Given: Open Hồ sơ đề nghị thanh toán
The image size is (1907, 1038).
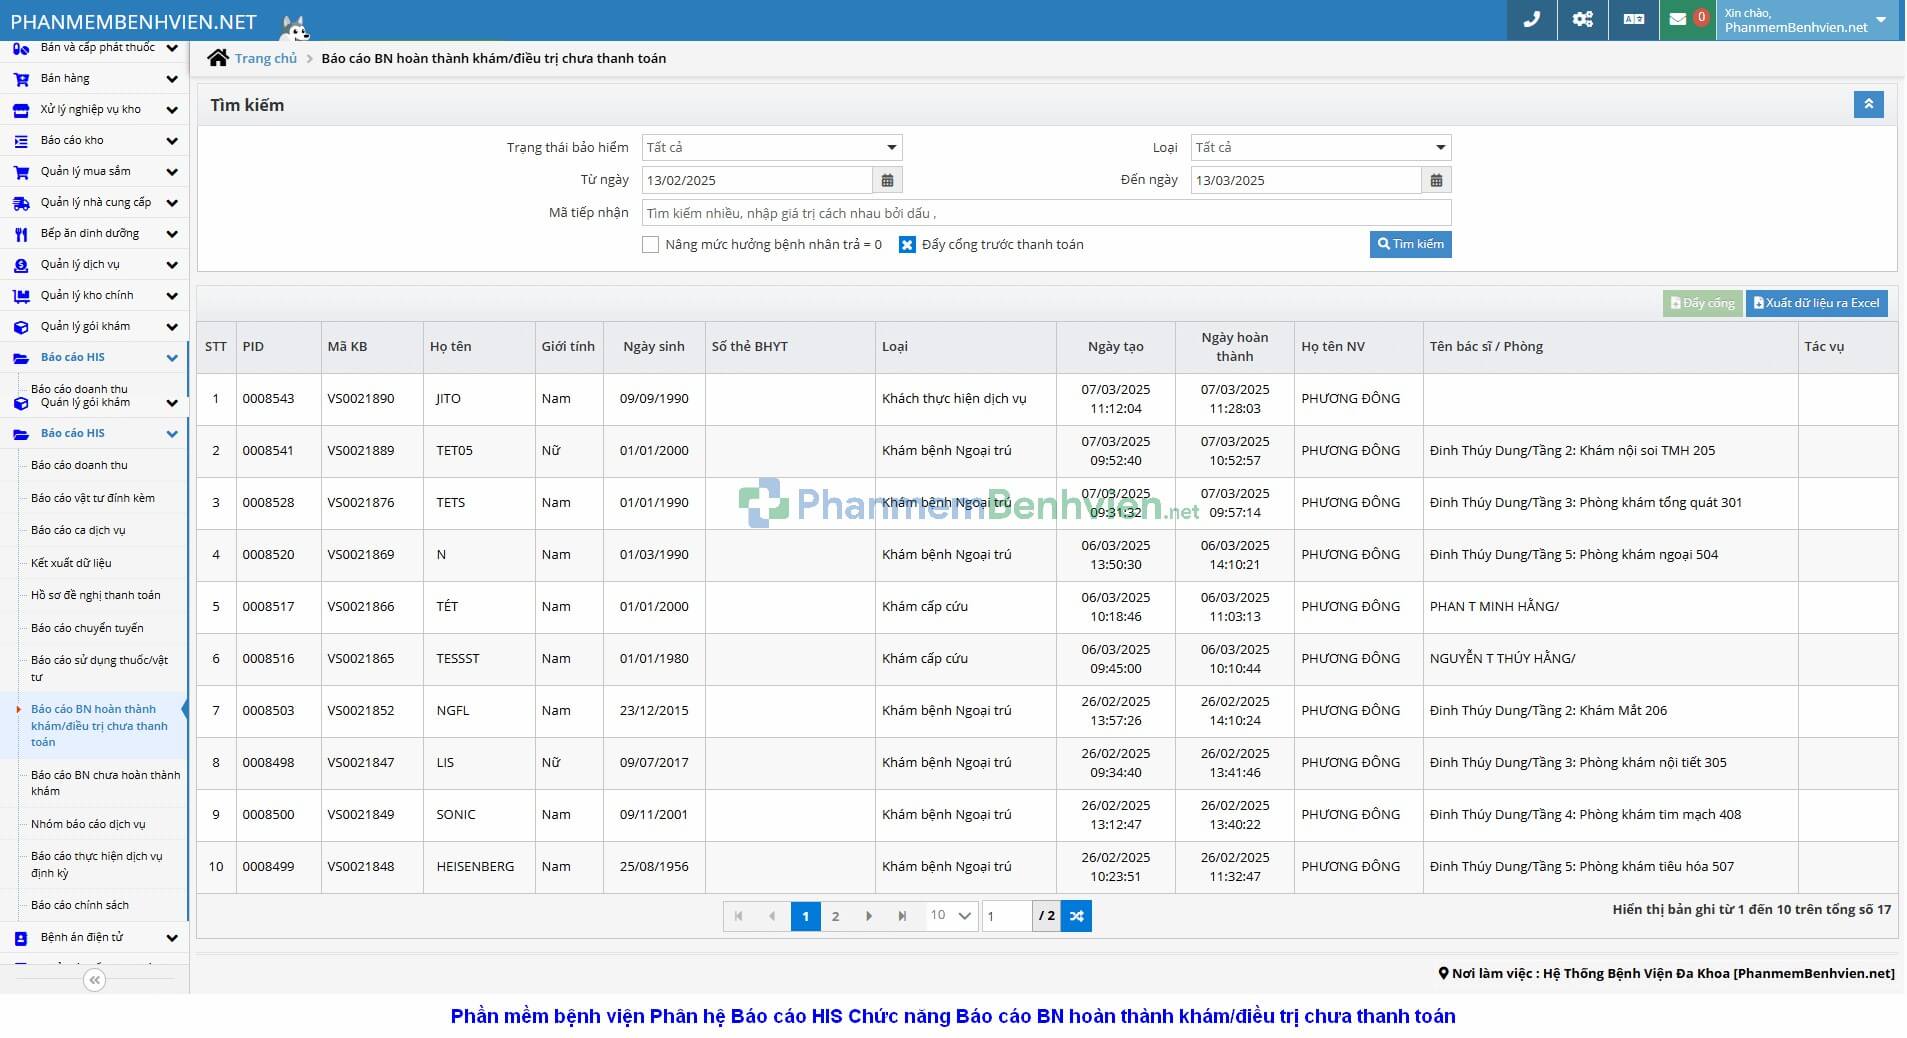Looking at the screenshot, I should tap(96, 595).
